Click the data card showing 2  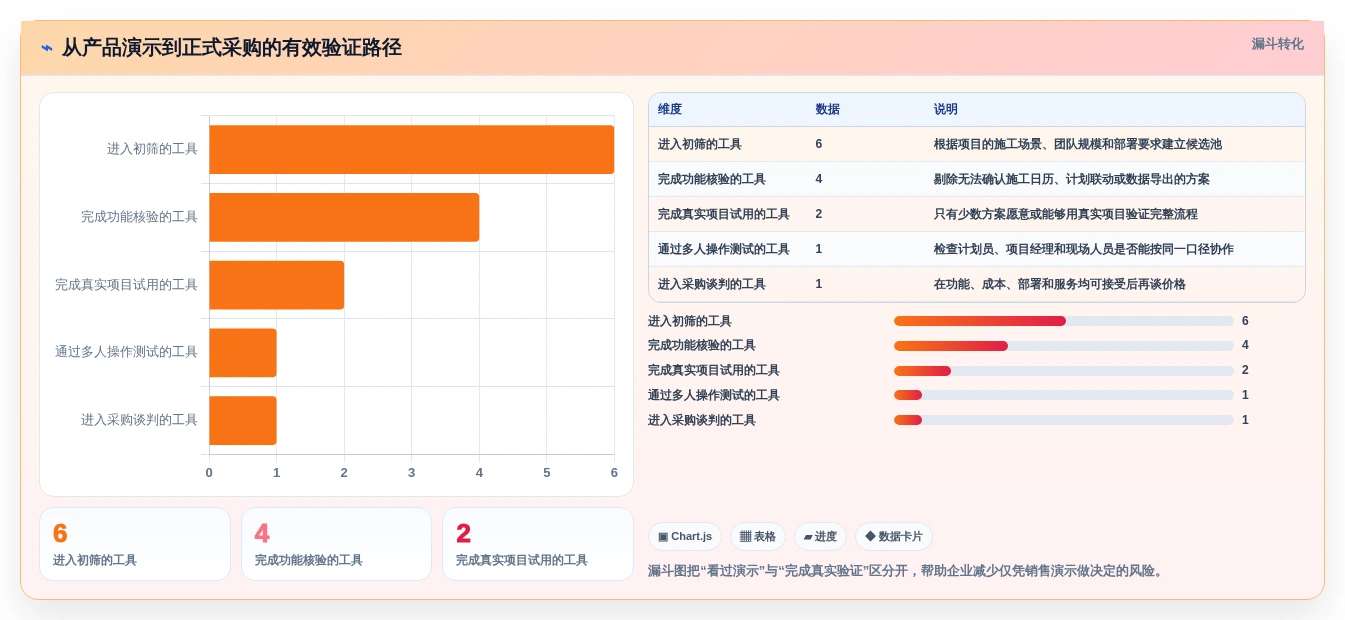pos(538,544)
